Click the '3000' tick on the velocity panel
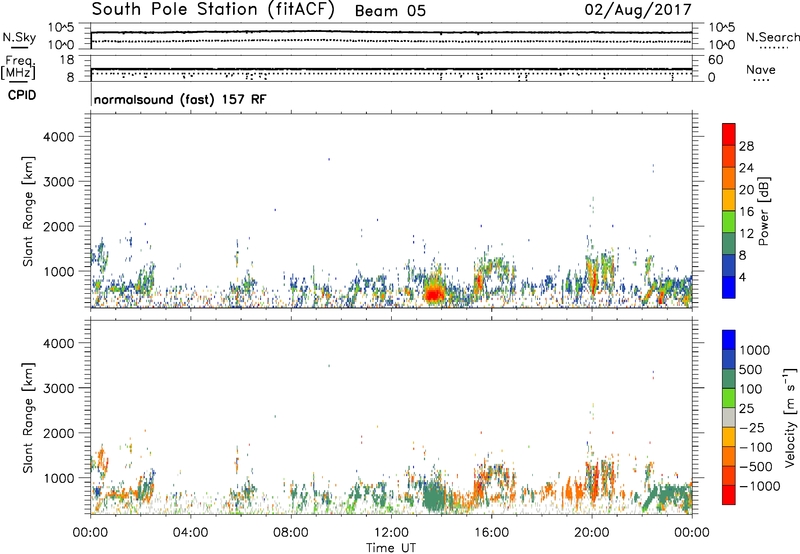Image resolution: width=800 pixels, height=554 pixels. click(58, 388)
